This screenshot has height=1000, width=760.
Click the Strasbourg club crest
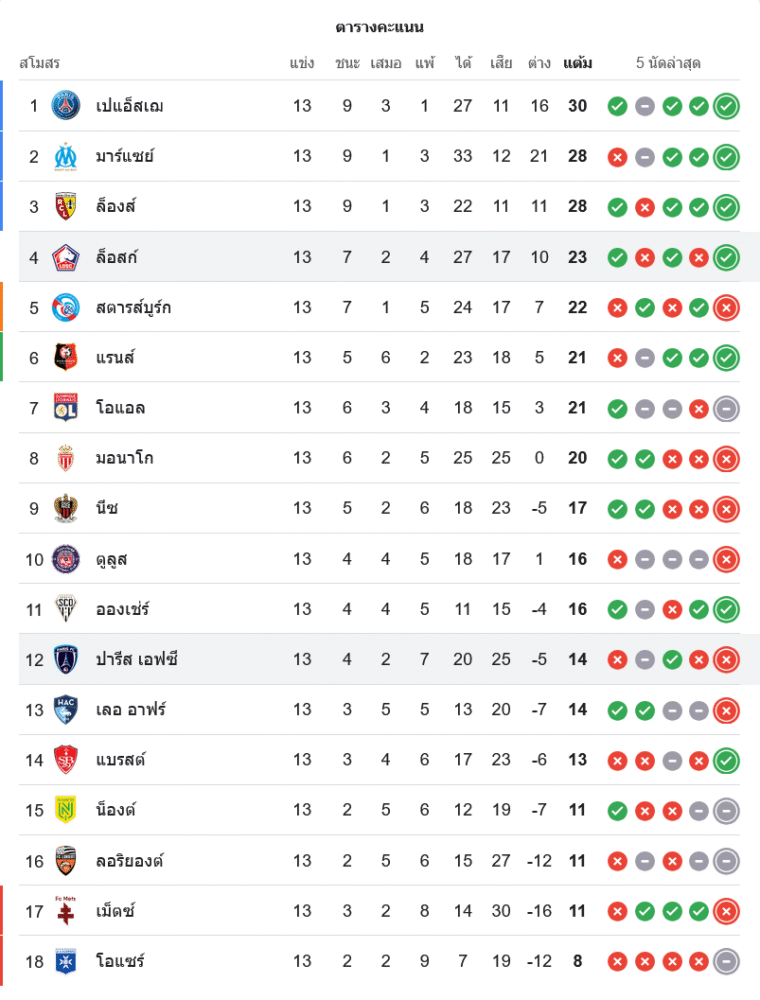[x=66, y=307]
